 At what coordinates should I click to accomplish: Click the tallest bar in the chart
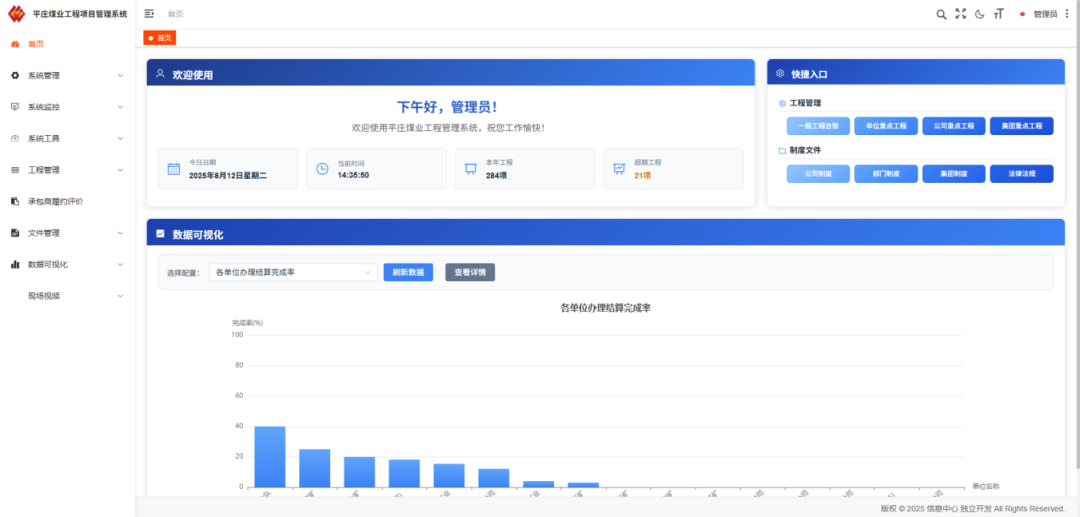coord(270,456)
